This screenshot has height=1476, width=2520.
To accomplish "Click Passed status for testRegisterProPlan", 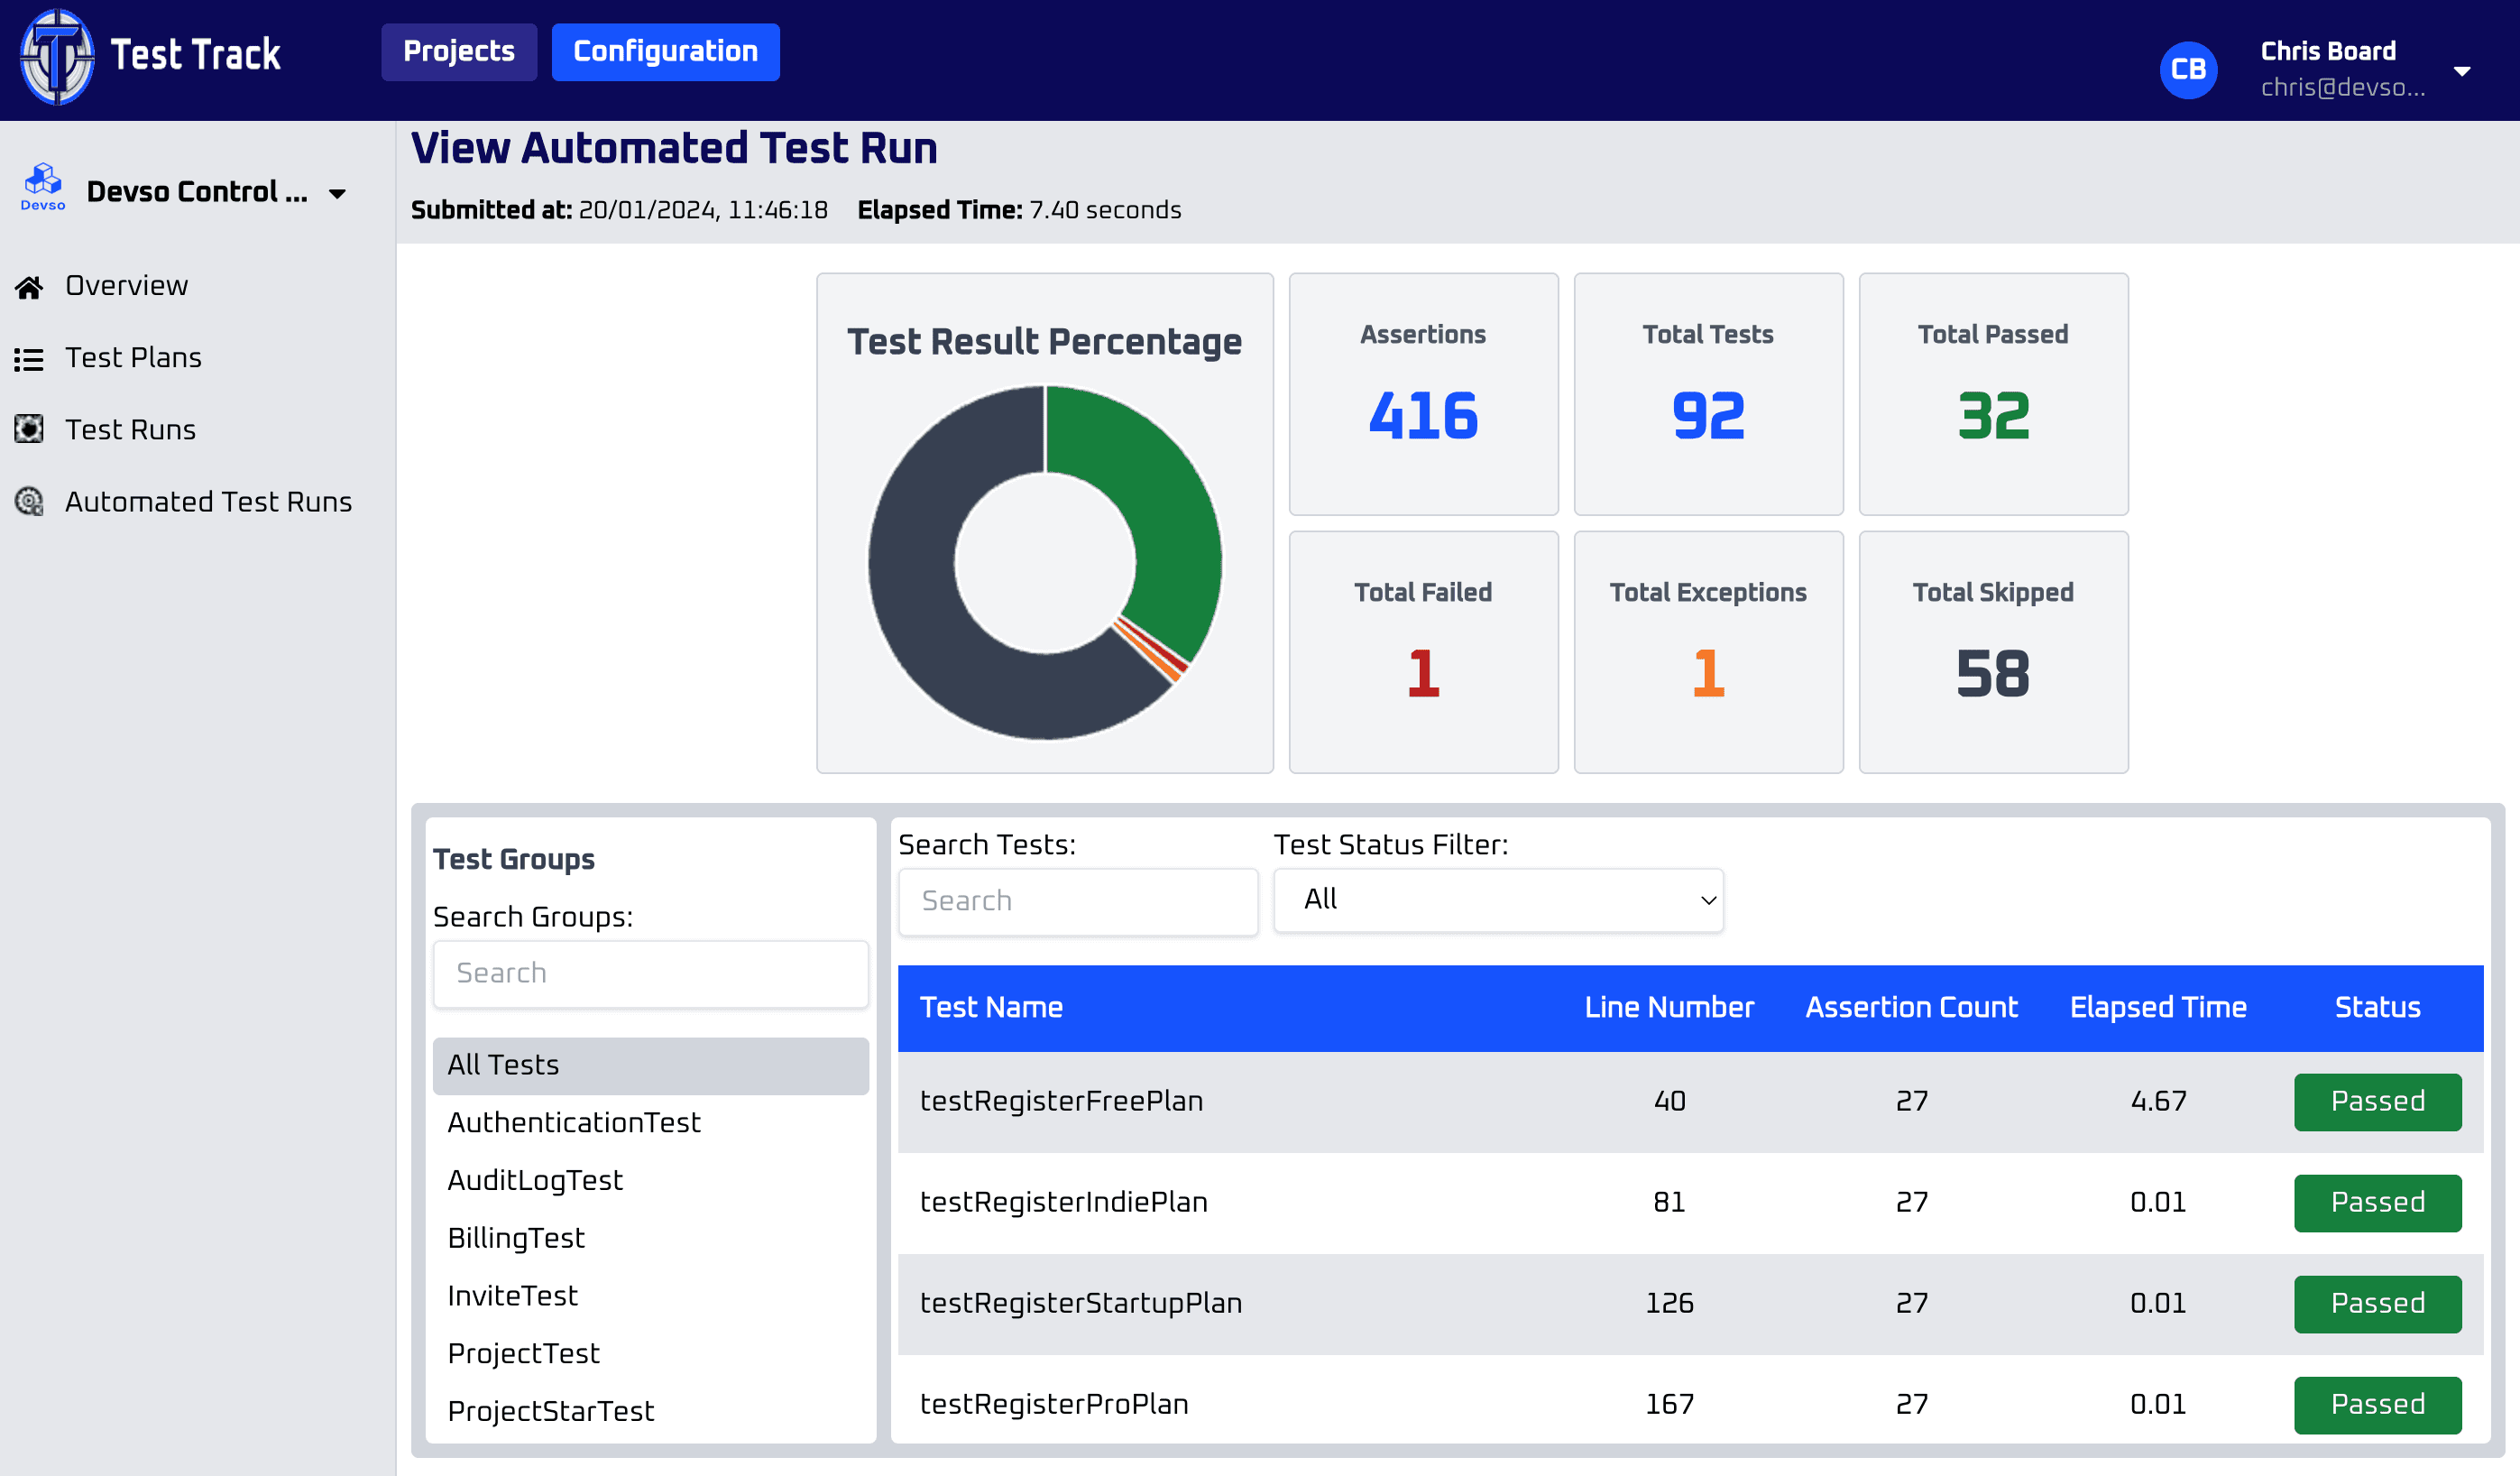I will point(2377,1404).
